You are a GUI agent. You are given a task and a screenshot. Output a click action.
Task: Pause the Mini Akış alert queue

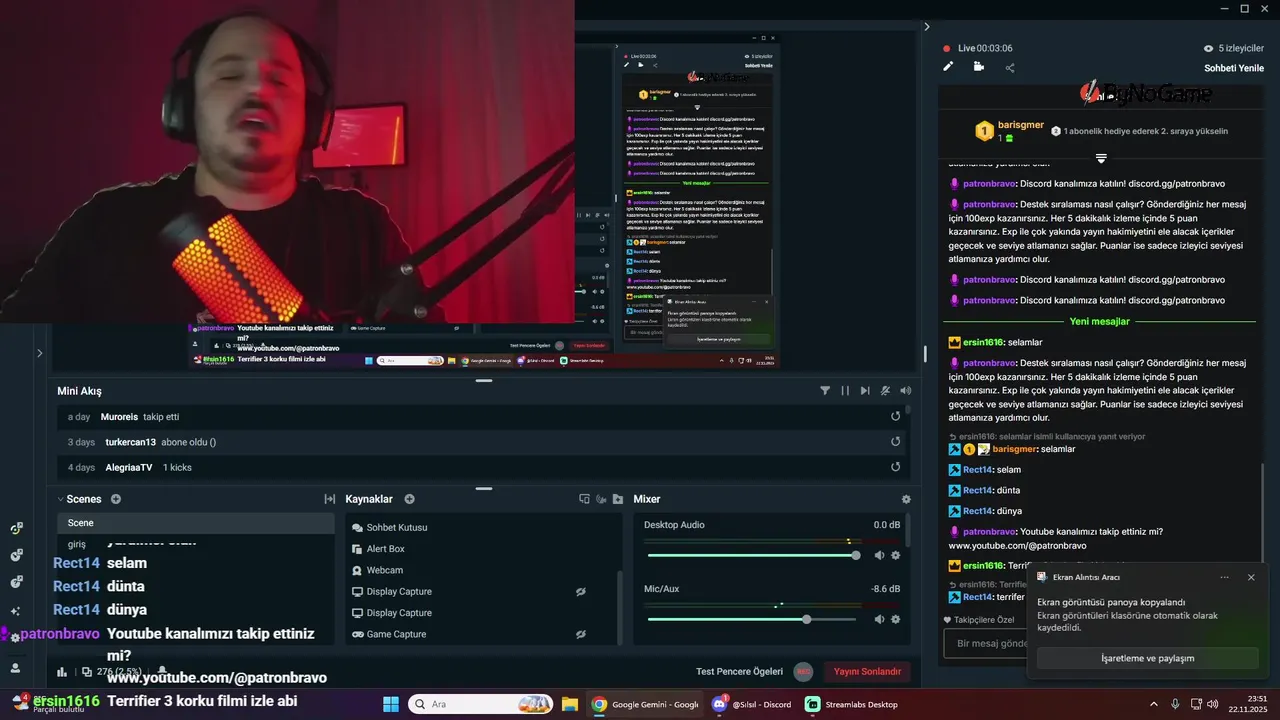(x=845, y=391)
